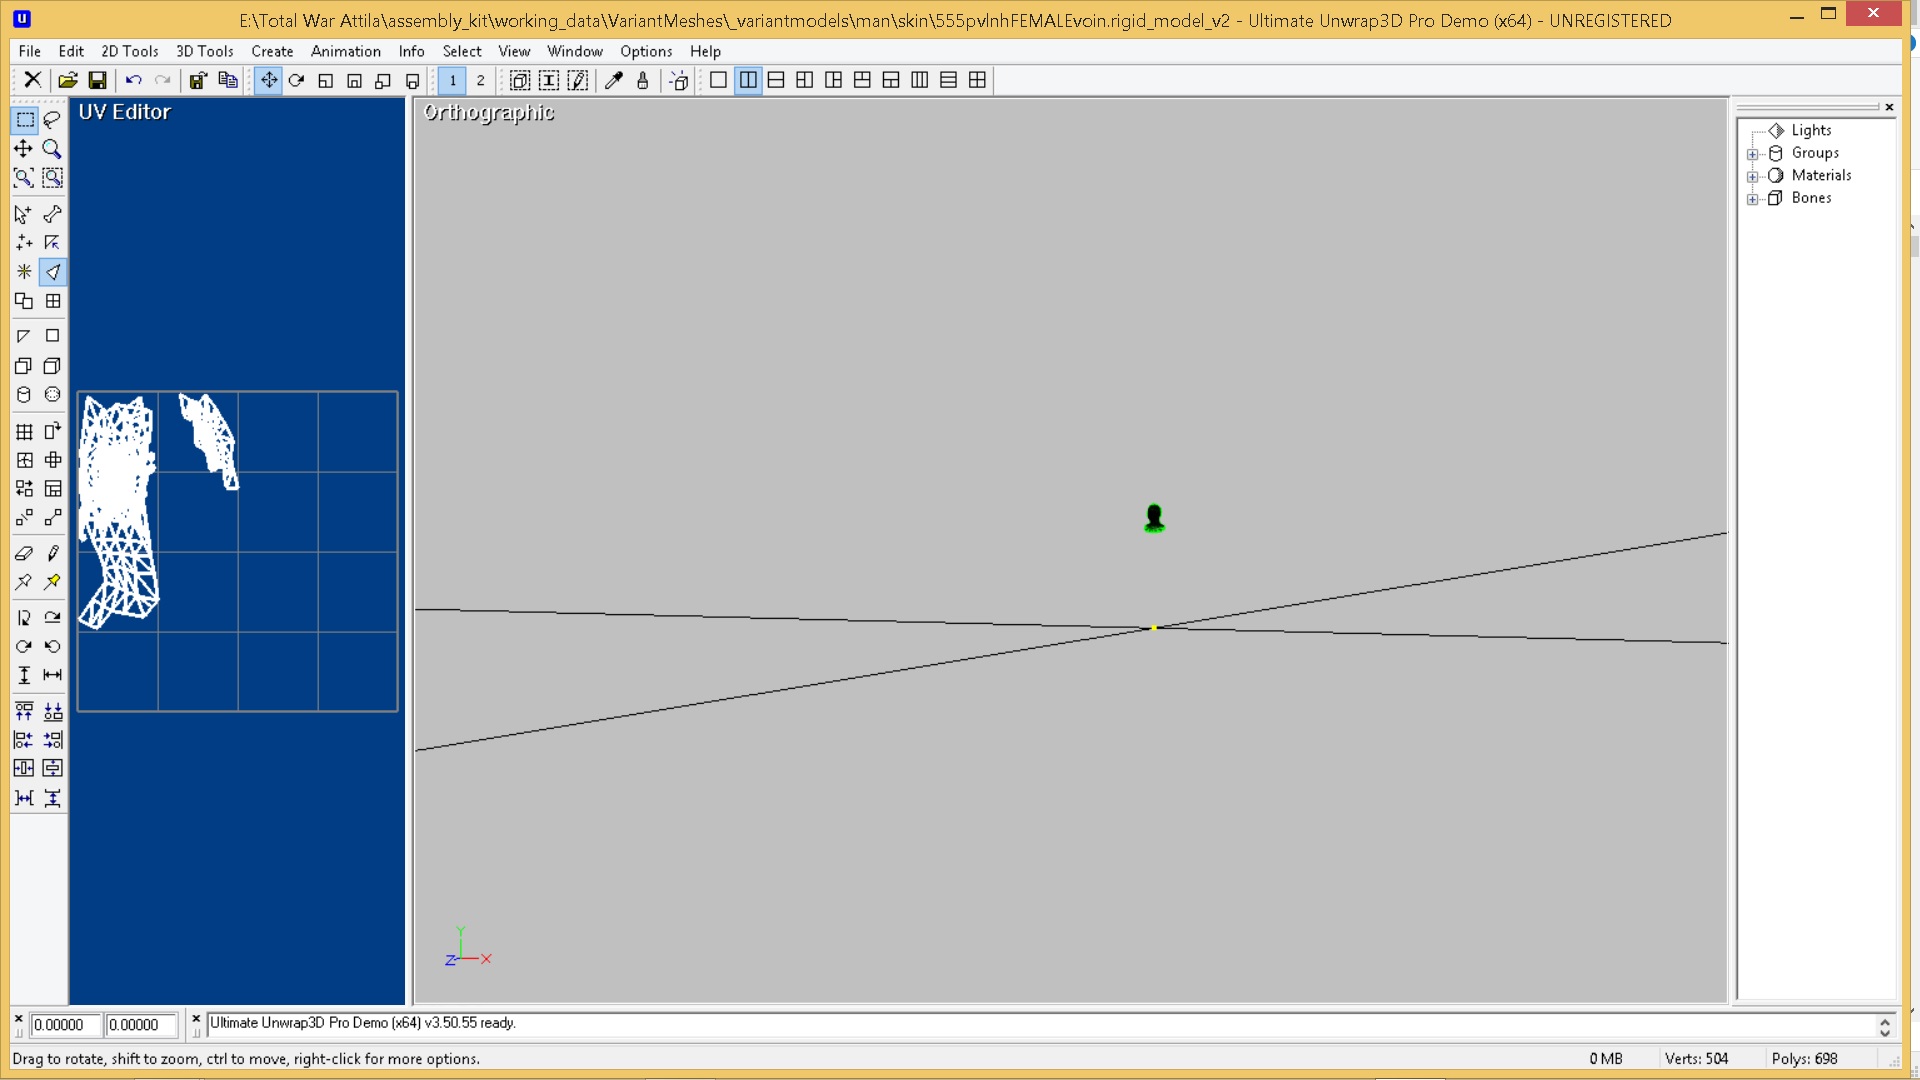Screen dimensions: 1920x1080
Task: Enable four-pane grid viewport layout
Action: pyautogui.click(x=977, y=81)
